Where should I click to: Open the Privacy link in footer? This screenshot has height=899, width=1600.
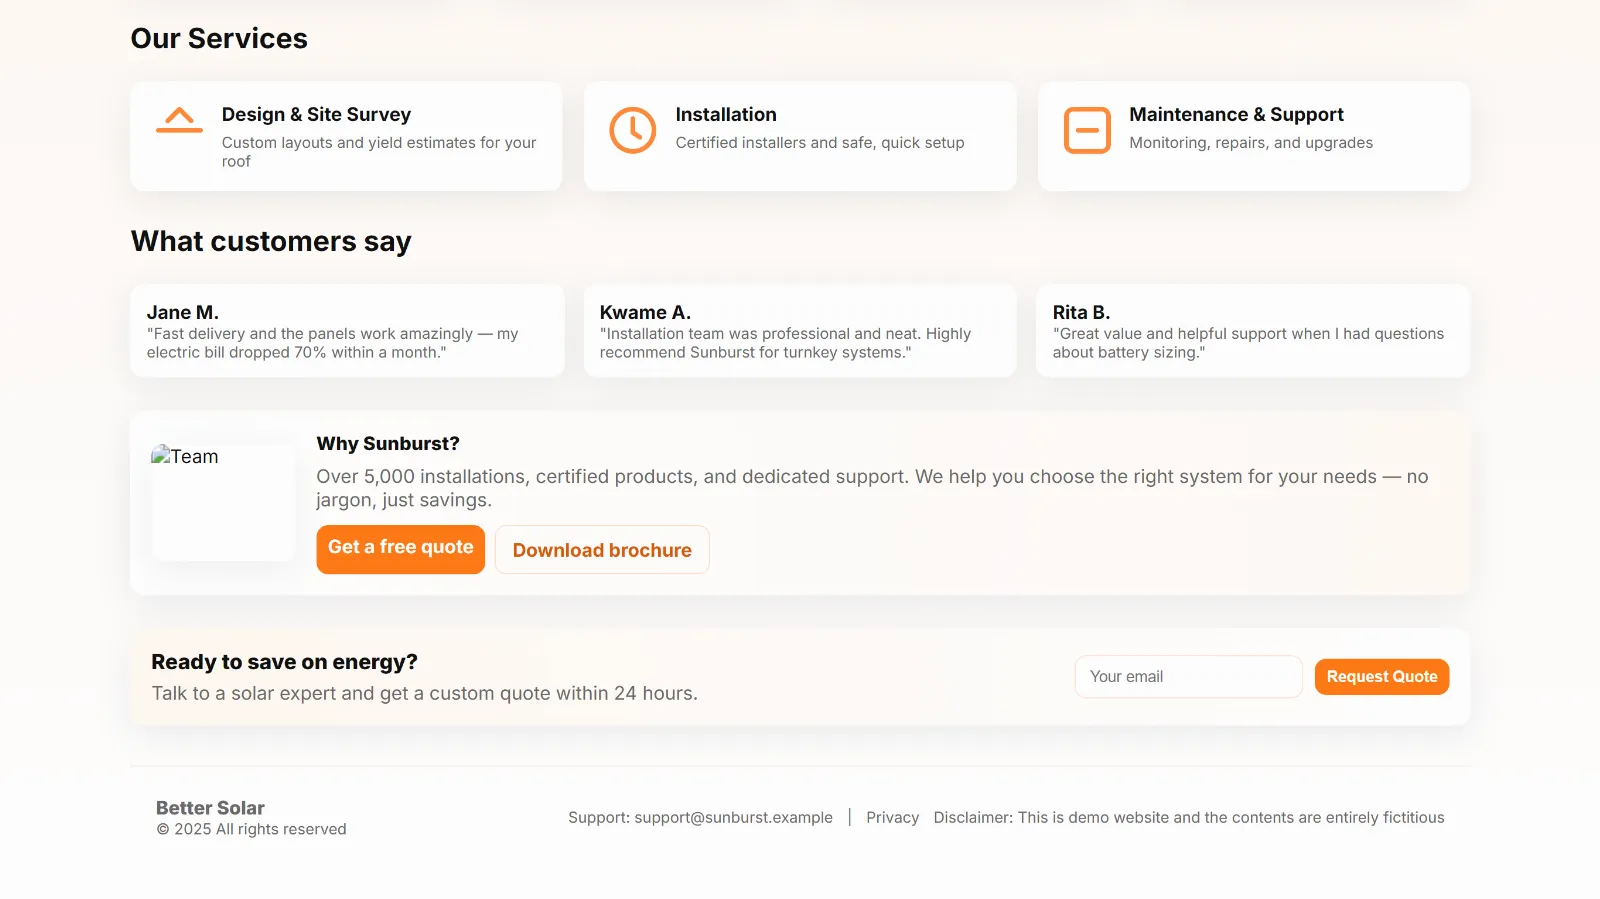pos(892,817)
